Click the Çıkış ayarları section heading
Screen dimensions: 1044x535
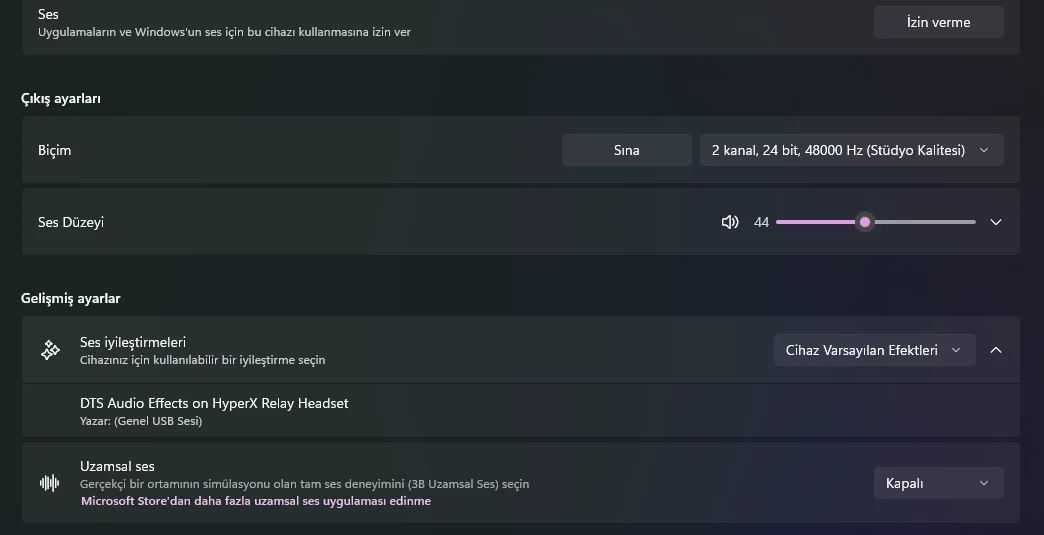coord(61,98)
